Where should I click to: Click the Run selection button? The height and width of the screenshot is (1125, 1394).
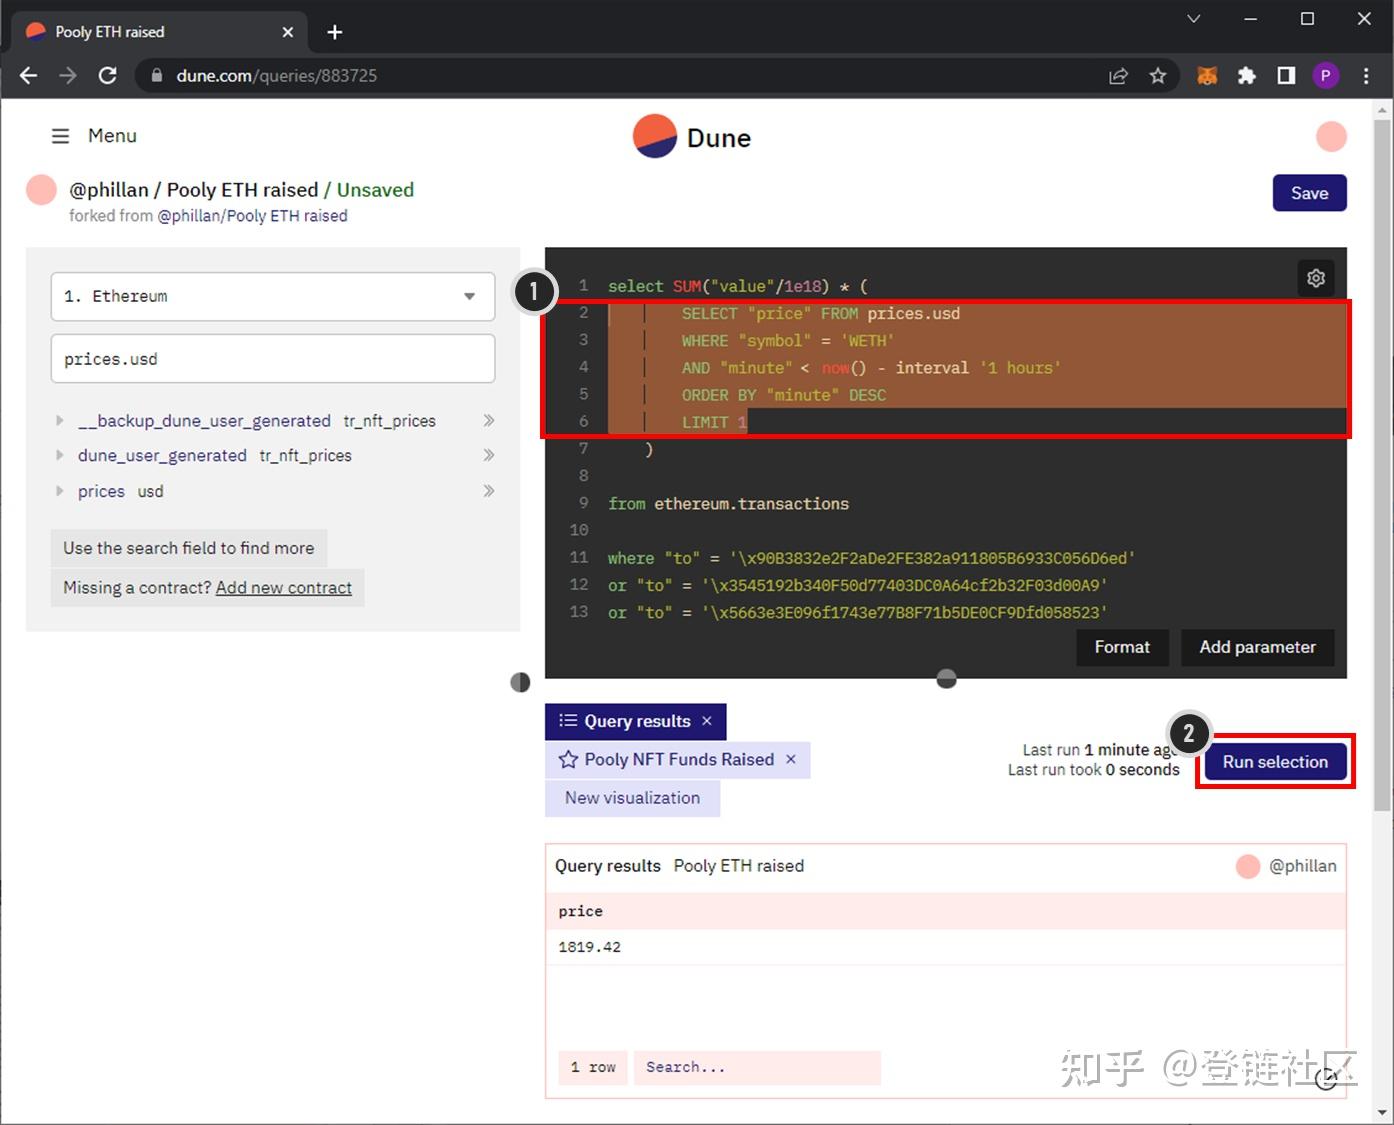[x=1275, y=761]
